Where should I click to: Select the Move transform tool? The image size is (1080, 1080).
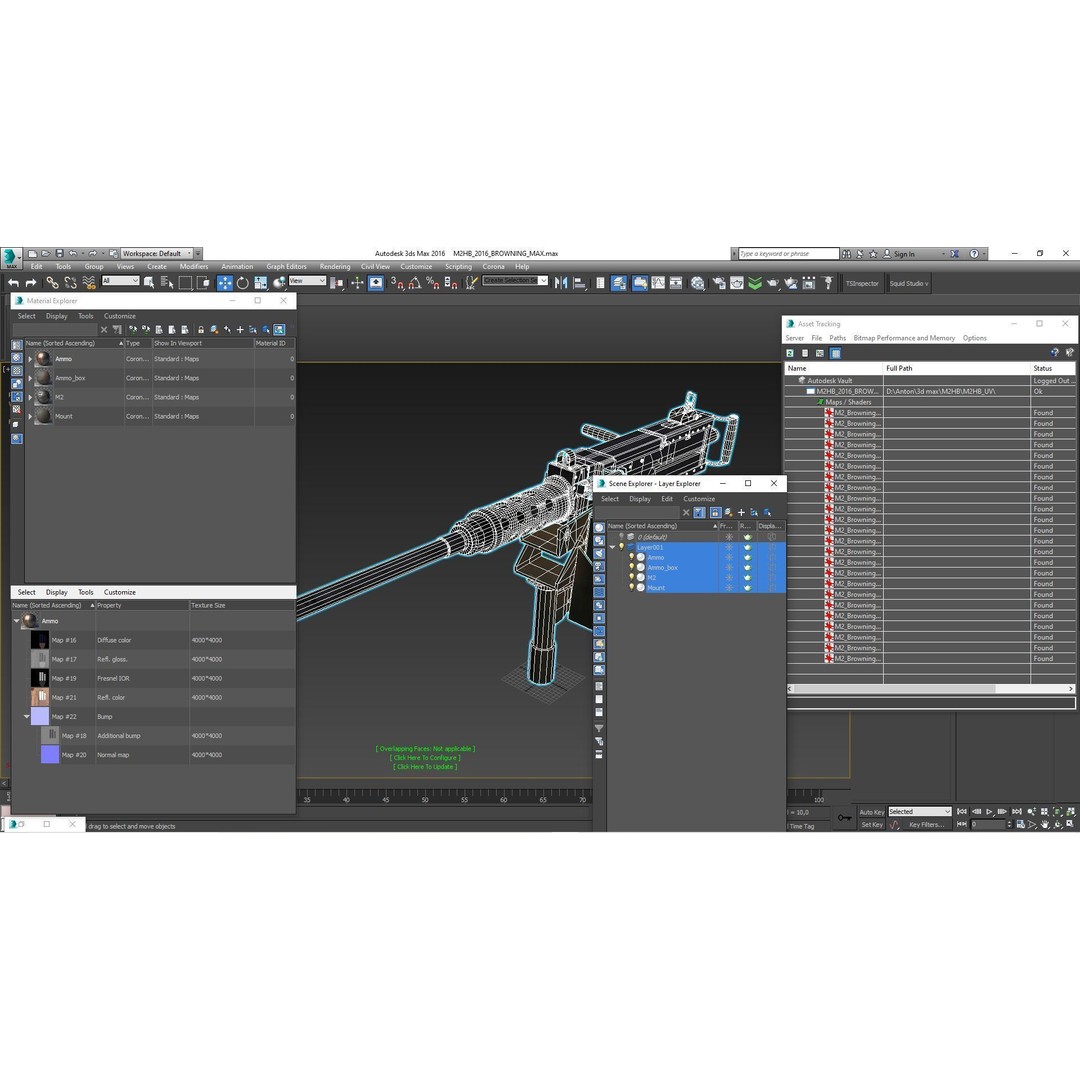coord(225,283)
